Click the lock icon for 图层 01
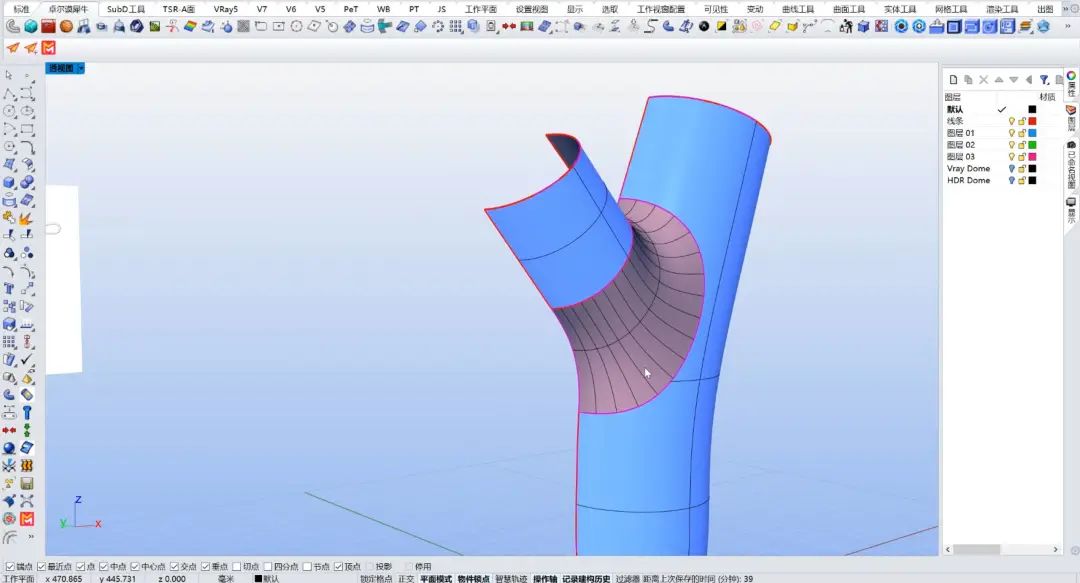 click(x=1022, y=133)
